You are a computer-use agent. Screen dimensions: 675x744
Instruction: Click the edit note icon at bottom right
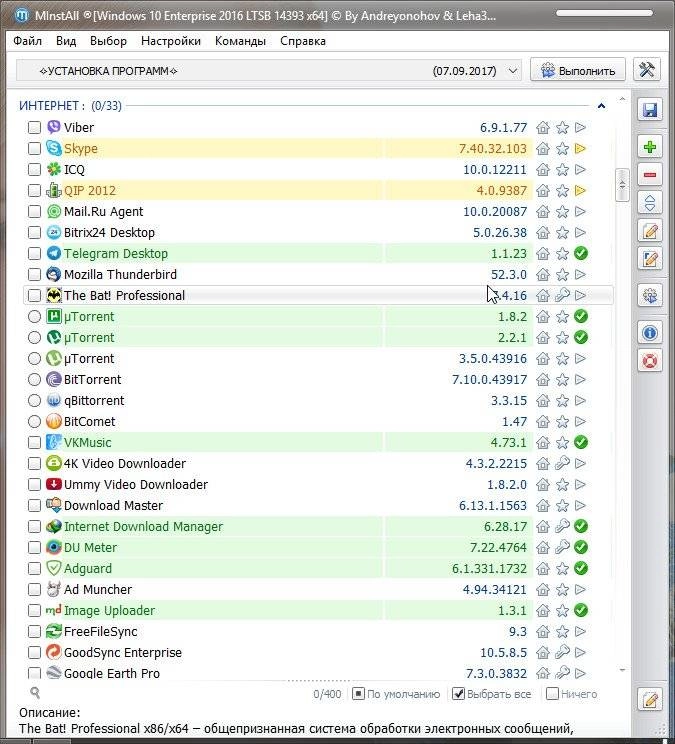point(649,699)
